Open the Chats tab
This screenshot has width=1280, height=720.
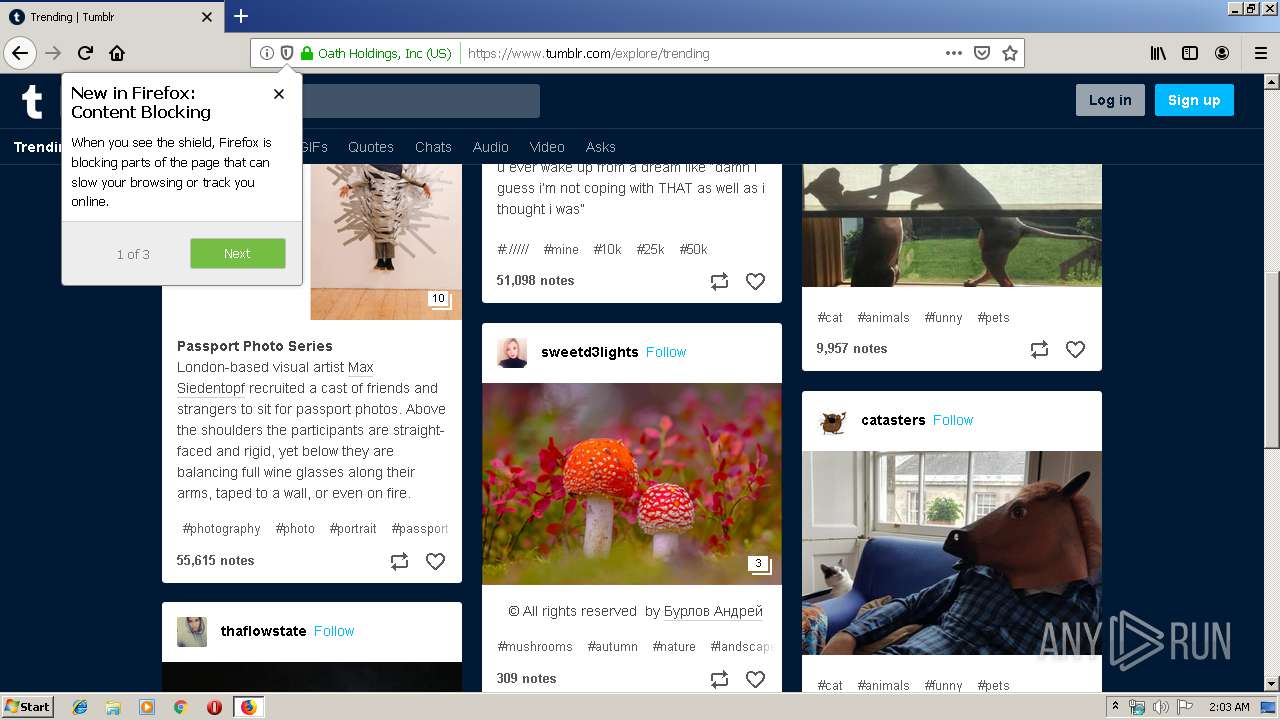click(433, 147)
